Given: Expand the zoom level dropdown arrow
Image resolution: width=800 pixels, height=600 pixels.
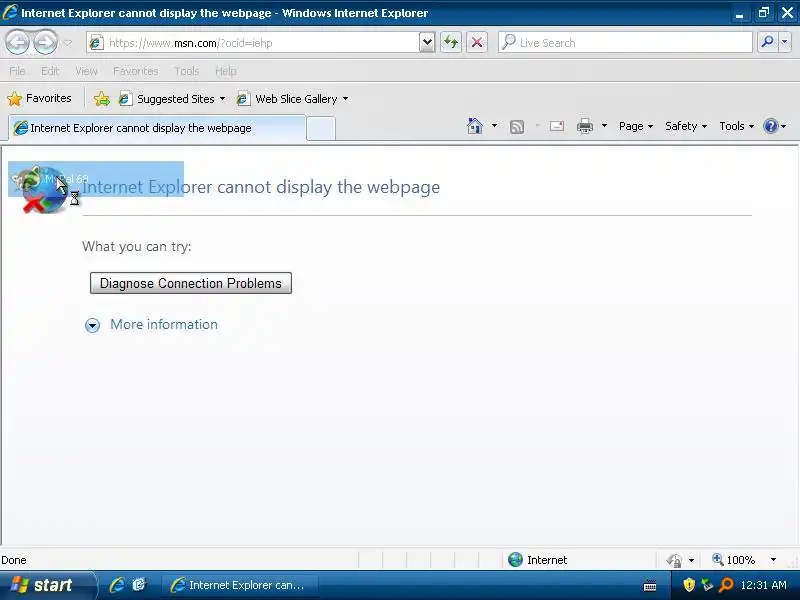Looking at the screenshot, I should (x=773, y=560).
